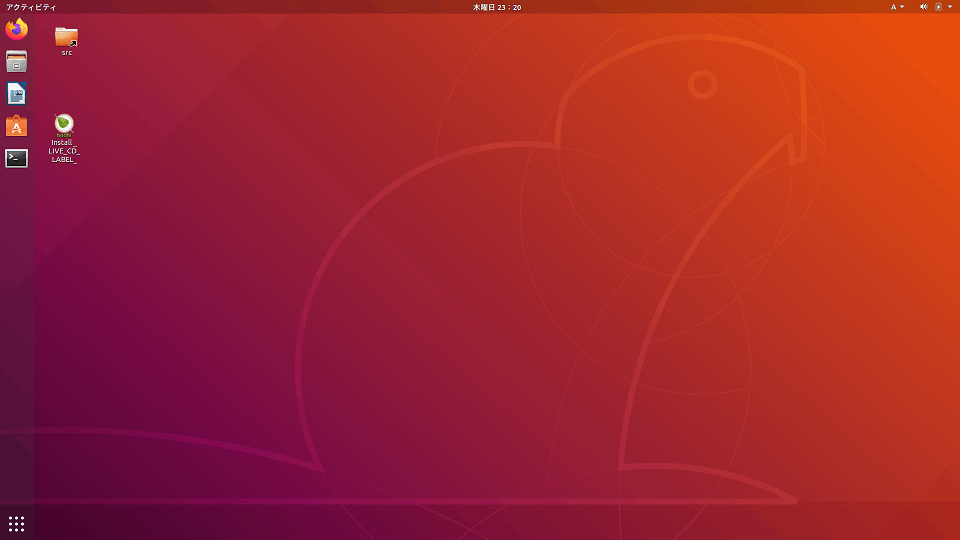
Task: Open the input method A indicator
Action: click(897, 7)
